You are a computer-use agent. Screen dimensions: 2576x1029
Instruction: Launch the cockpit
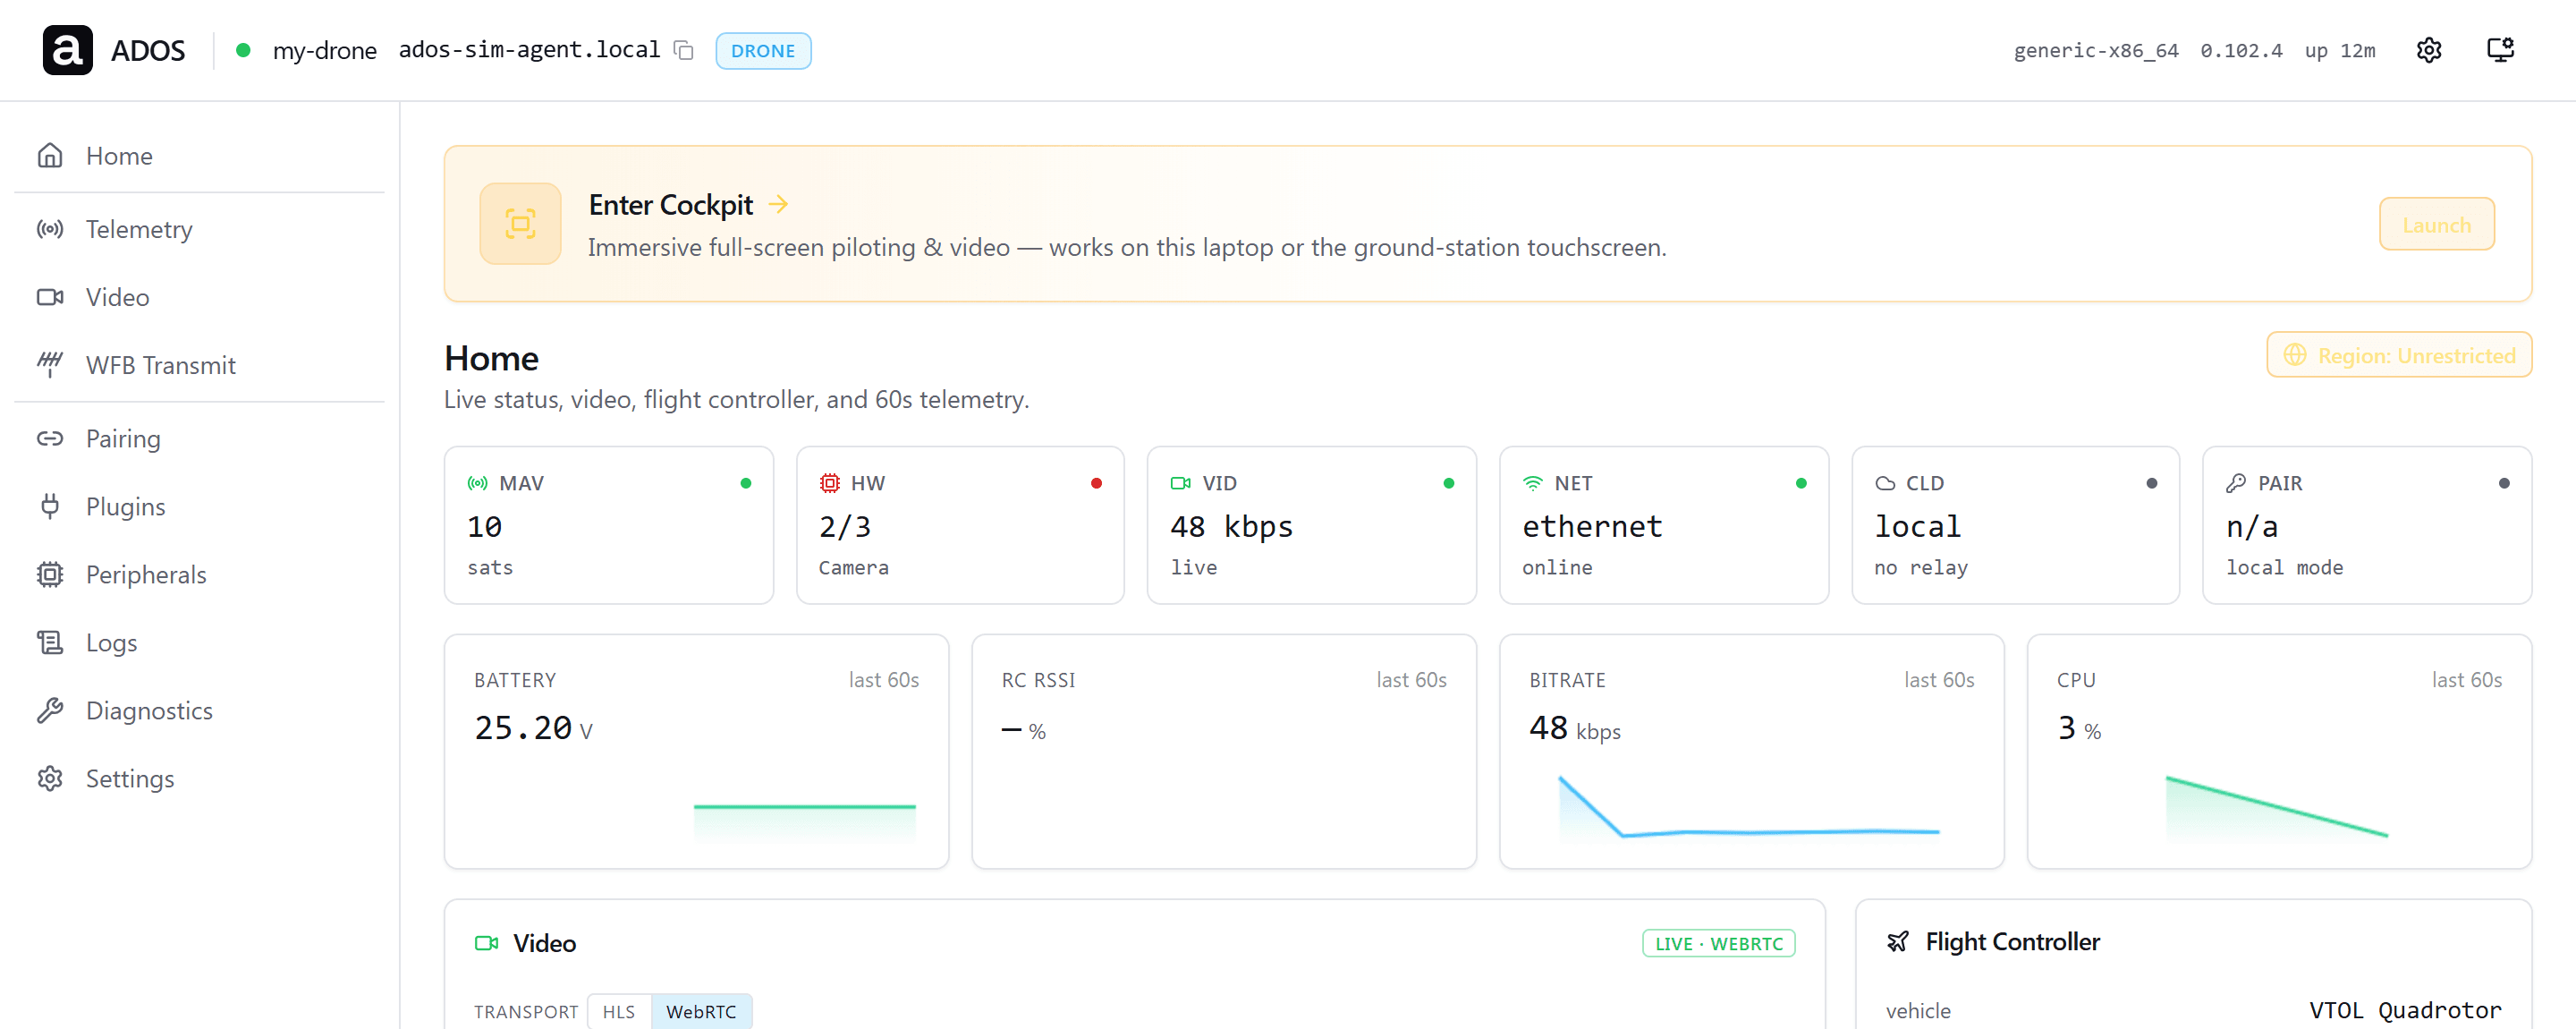[x=2436, y=224]
